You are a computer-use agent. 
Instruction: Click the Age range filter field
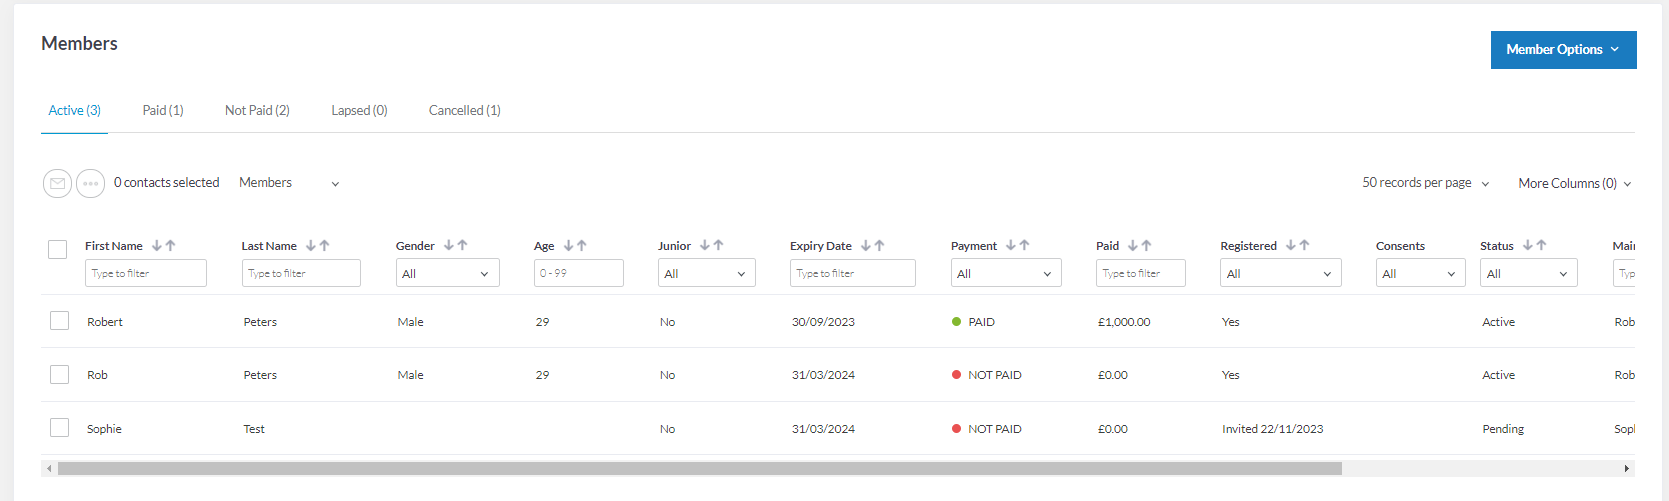pos(579,273)
